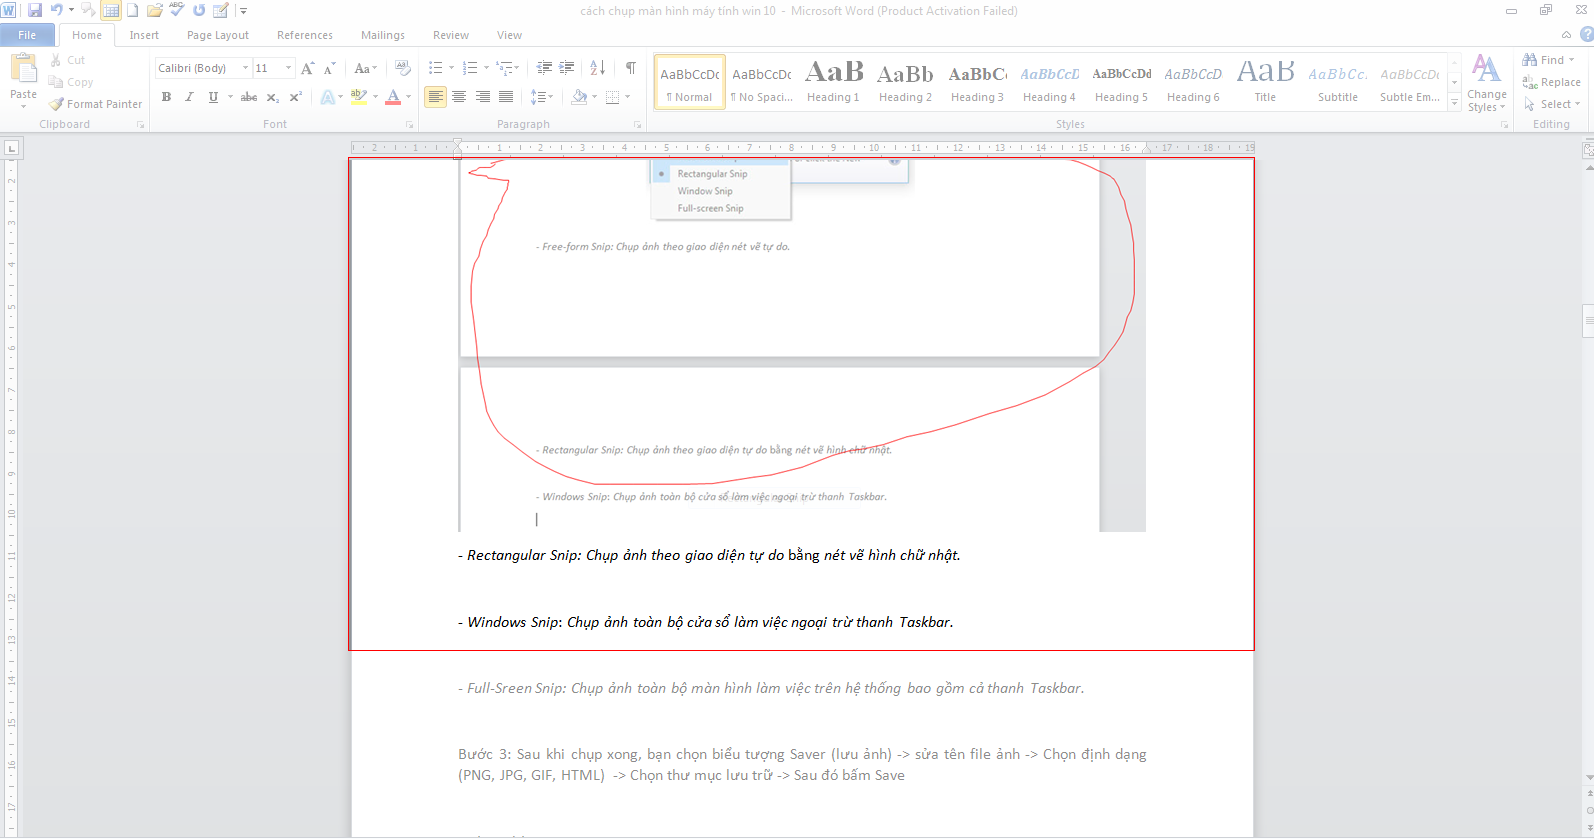The image size is (1594, 839).
Task: Click the Windows Snip line in the document
Action: [710, 622]
